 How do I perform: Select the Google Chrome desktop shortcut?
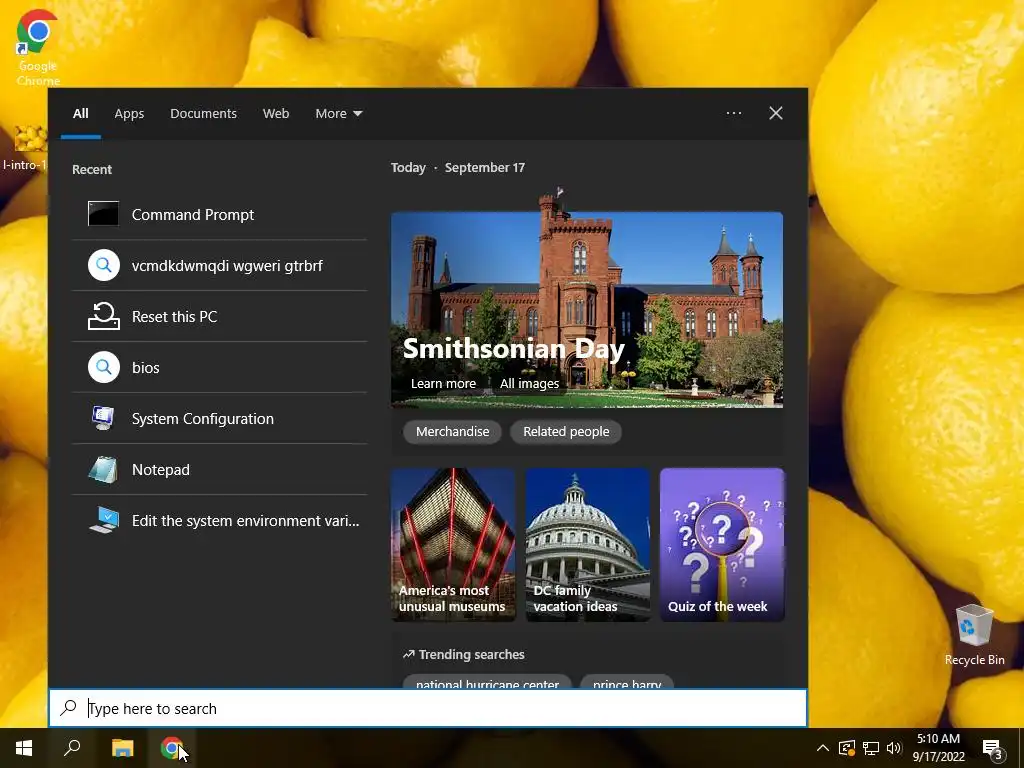(x=38, y=48)
